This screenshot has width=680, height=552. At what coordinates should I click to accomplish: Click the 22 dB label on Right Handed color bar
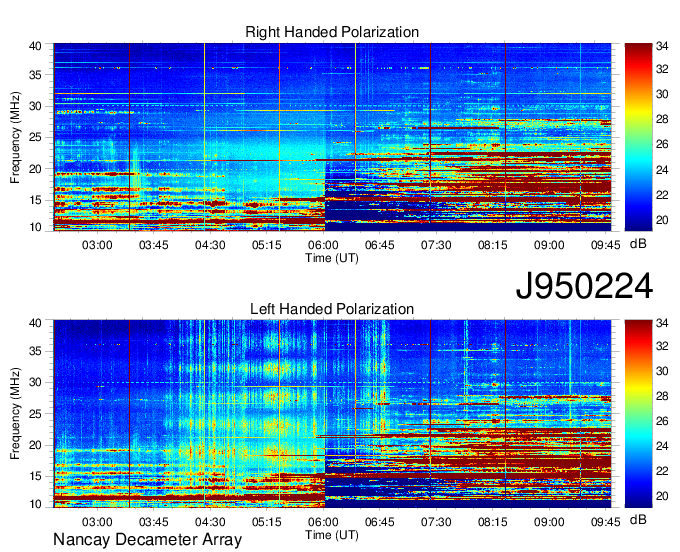pyautogui.click(x=662, y=195)
